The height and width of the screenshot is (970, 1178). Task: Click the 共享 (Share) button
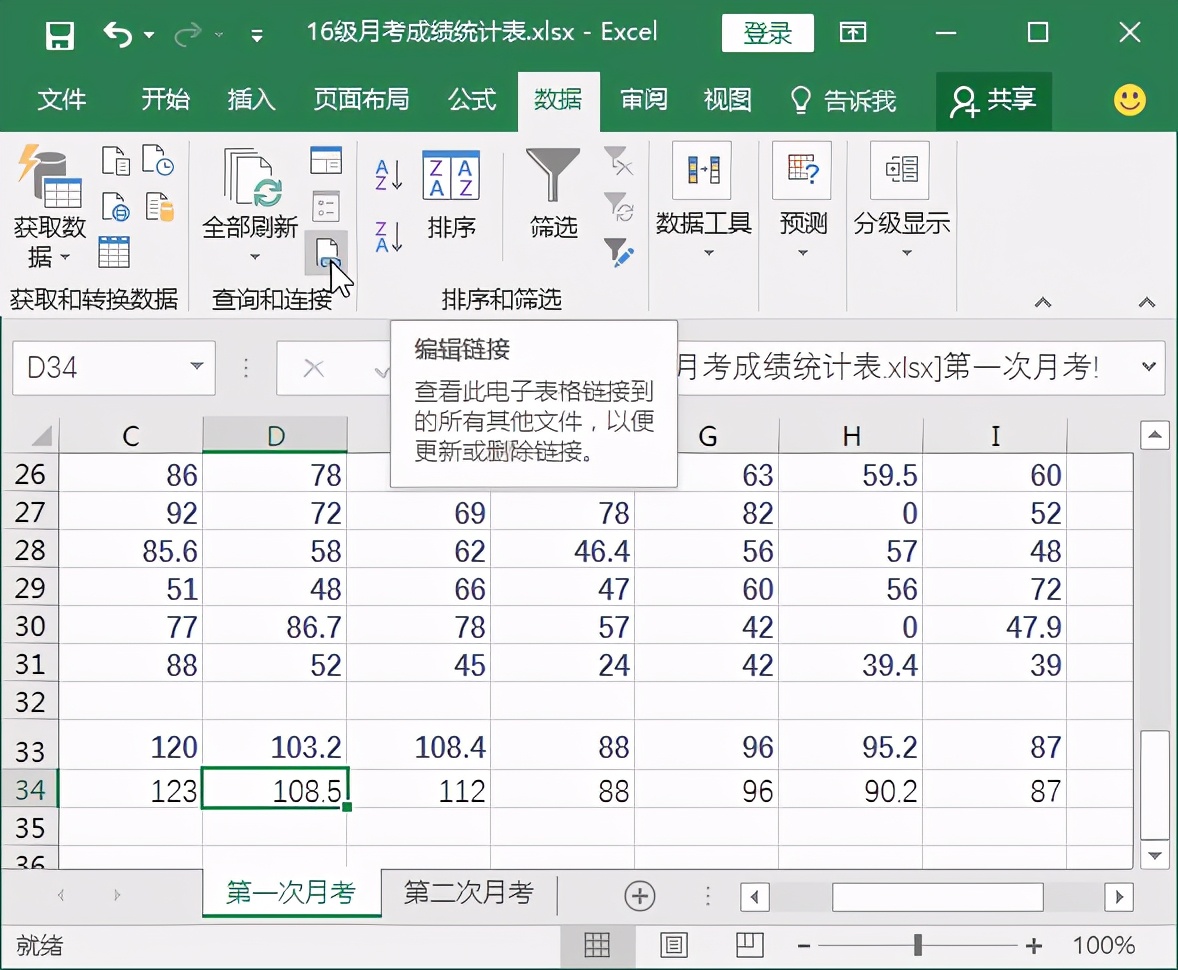click(994, 100)
